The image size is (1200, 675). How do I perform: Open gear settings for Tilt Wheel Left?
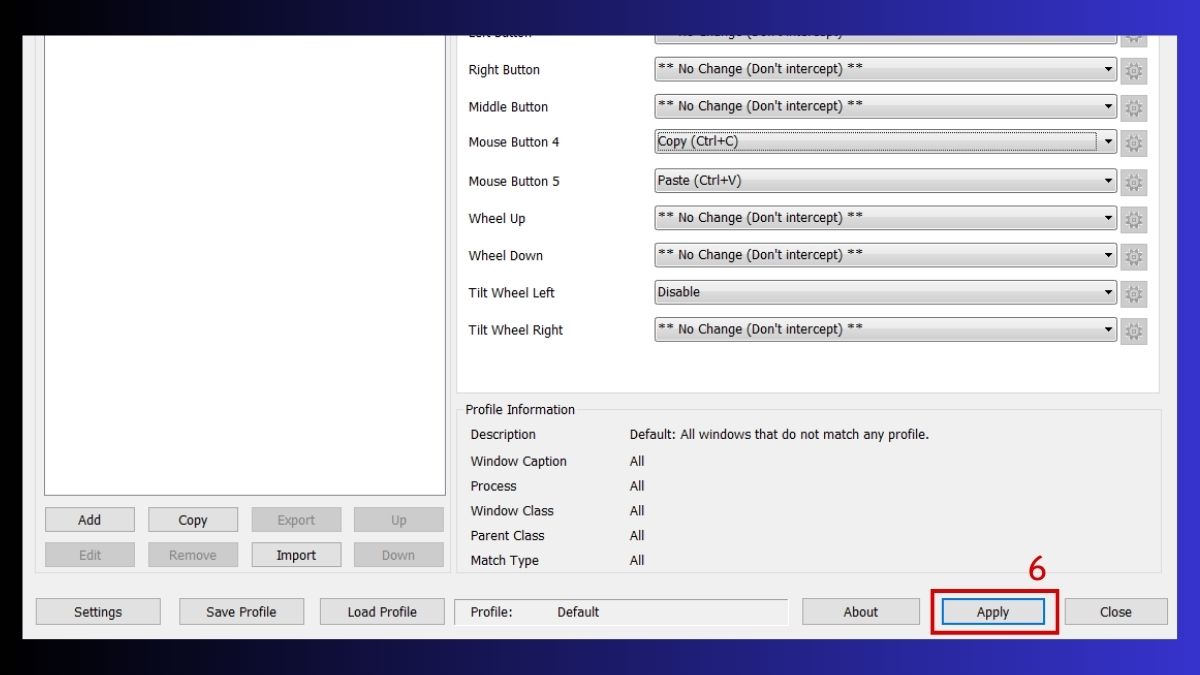click(1134, 294)
